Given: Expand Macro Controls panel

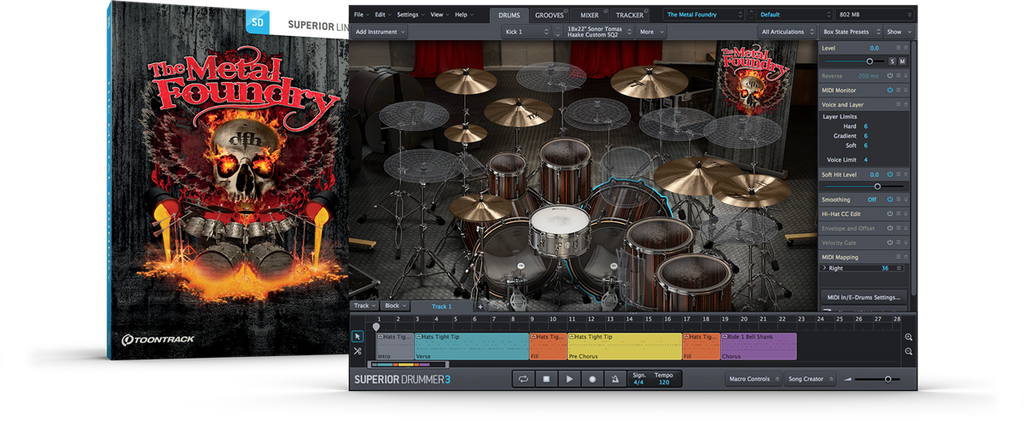Looking at the screenshot, I should (x=752, y=379).
